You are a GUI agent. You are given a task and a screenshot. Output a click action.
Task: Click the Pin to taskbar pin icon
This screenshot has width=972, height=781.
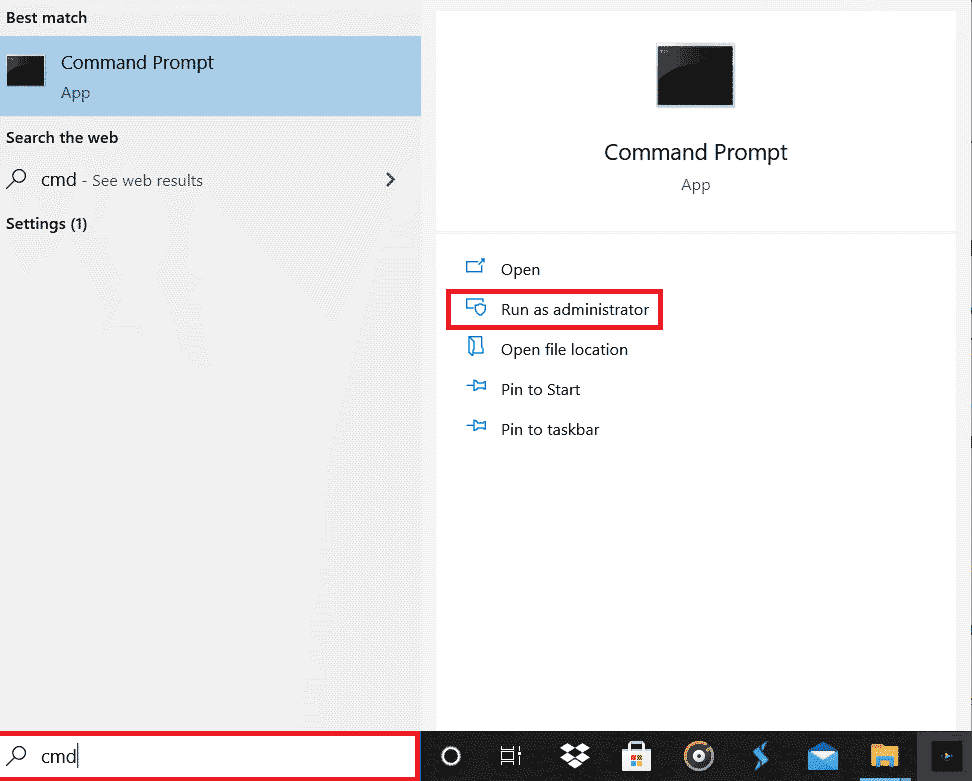pos(476,426)
